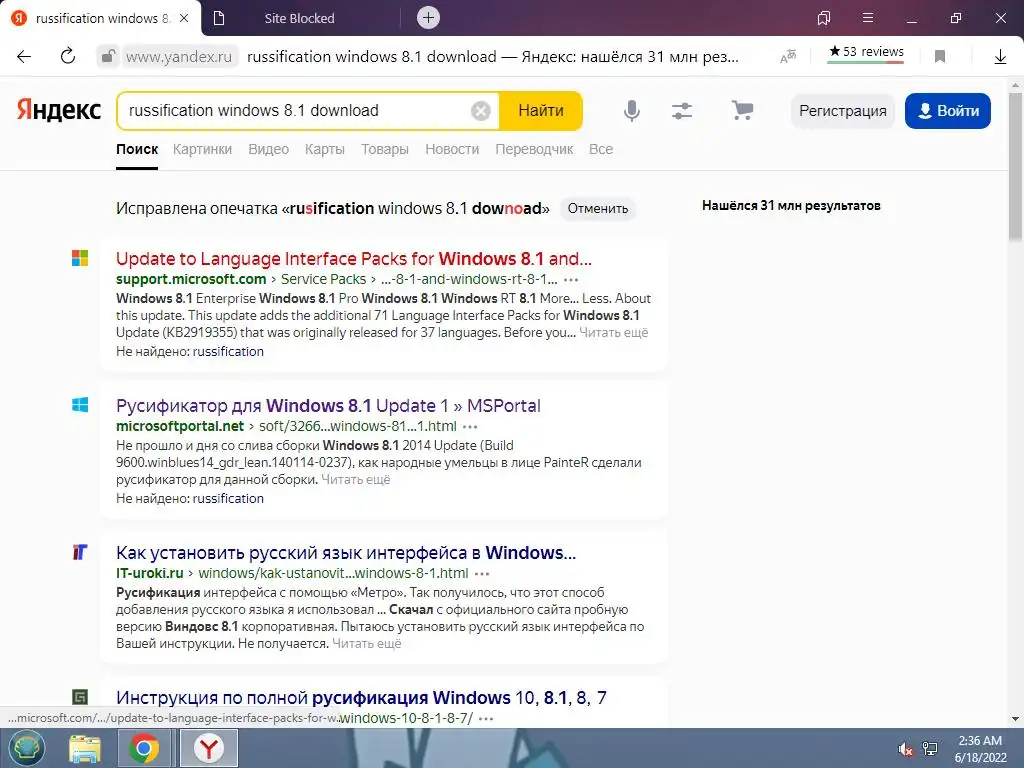The width and height of the screenshot is (1024, 768).
Task: Click the browser back arrow
Action: pos(24,57)
